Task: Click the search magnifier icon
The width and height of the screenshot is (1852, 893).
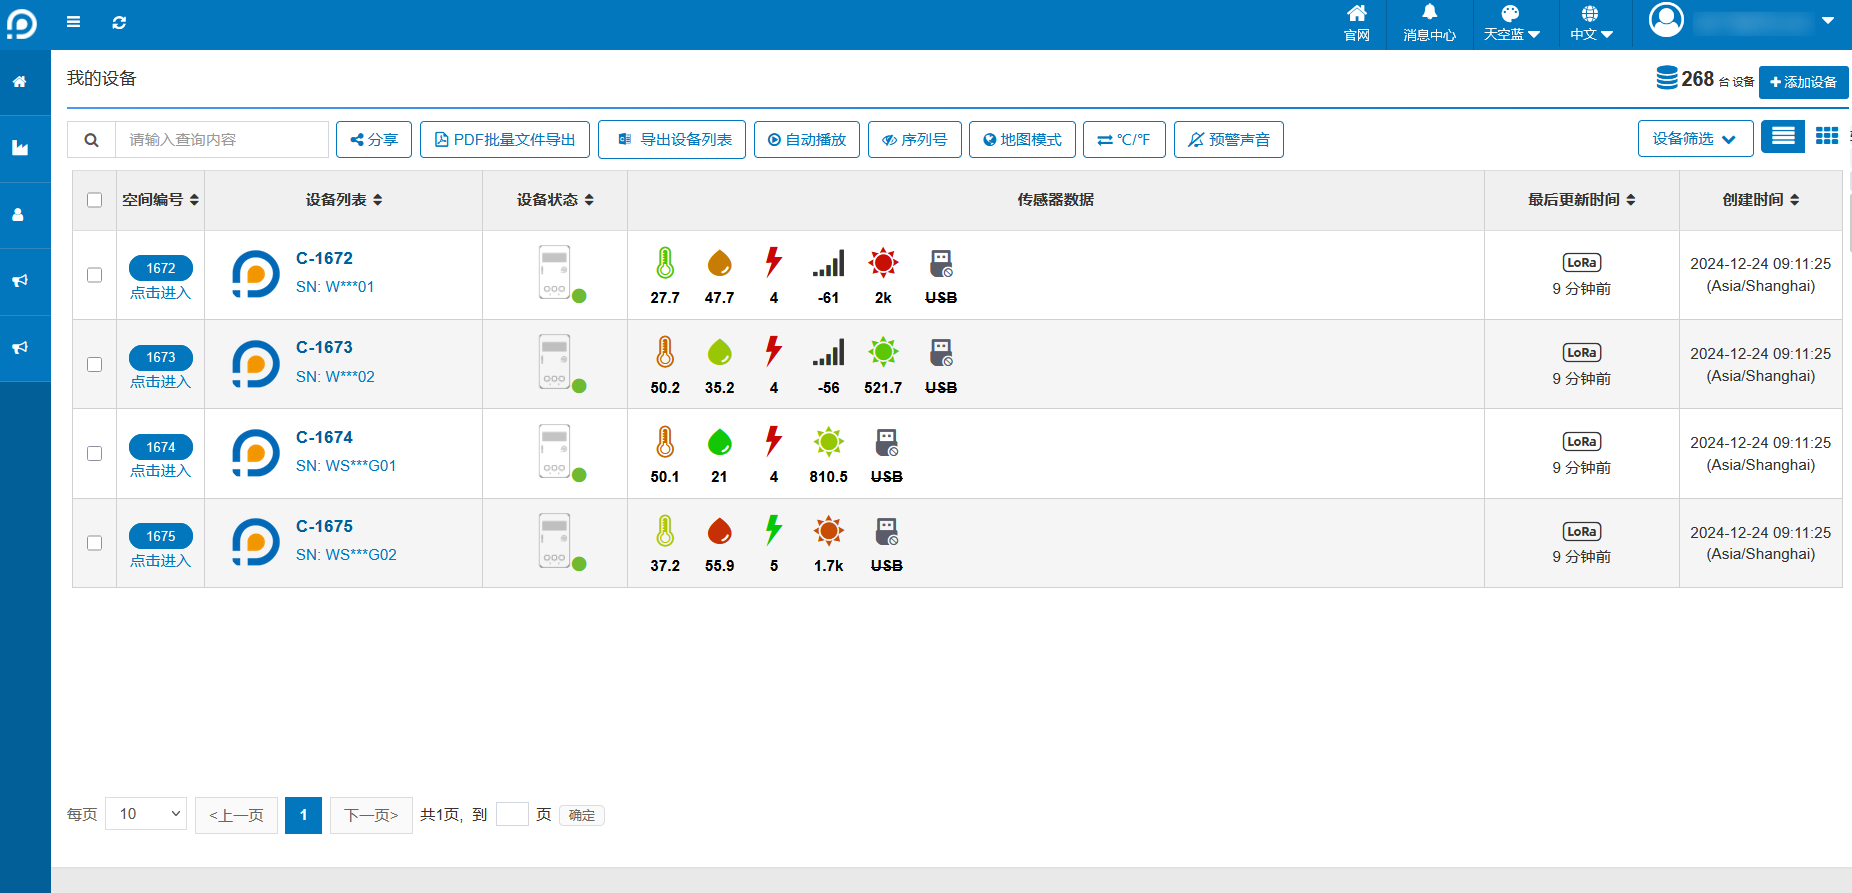Action: 91,140
